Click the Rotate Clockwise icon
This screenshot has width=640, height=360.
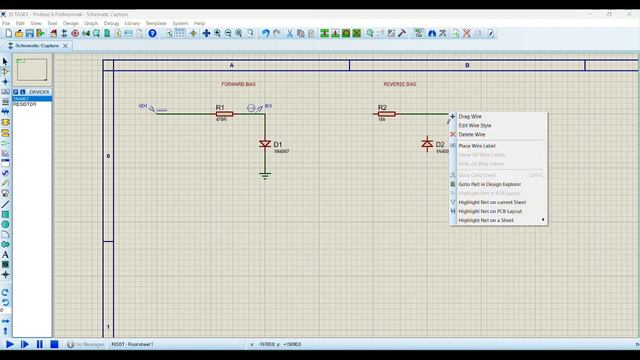(x=5, y=293)
